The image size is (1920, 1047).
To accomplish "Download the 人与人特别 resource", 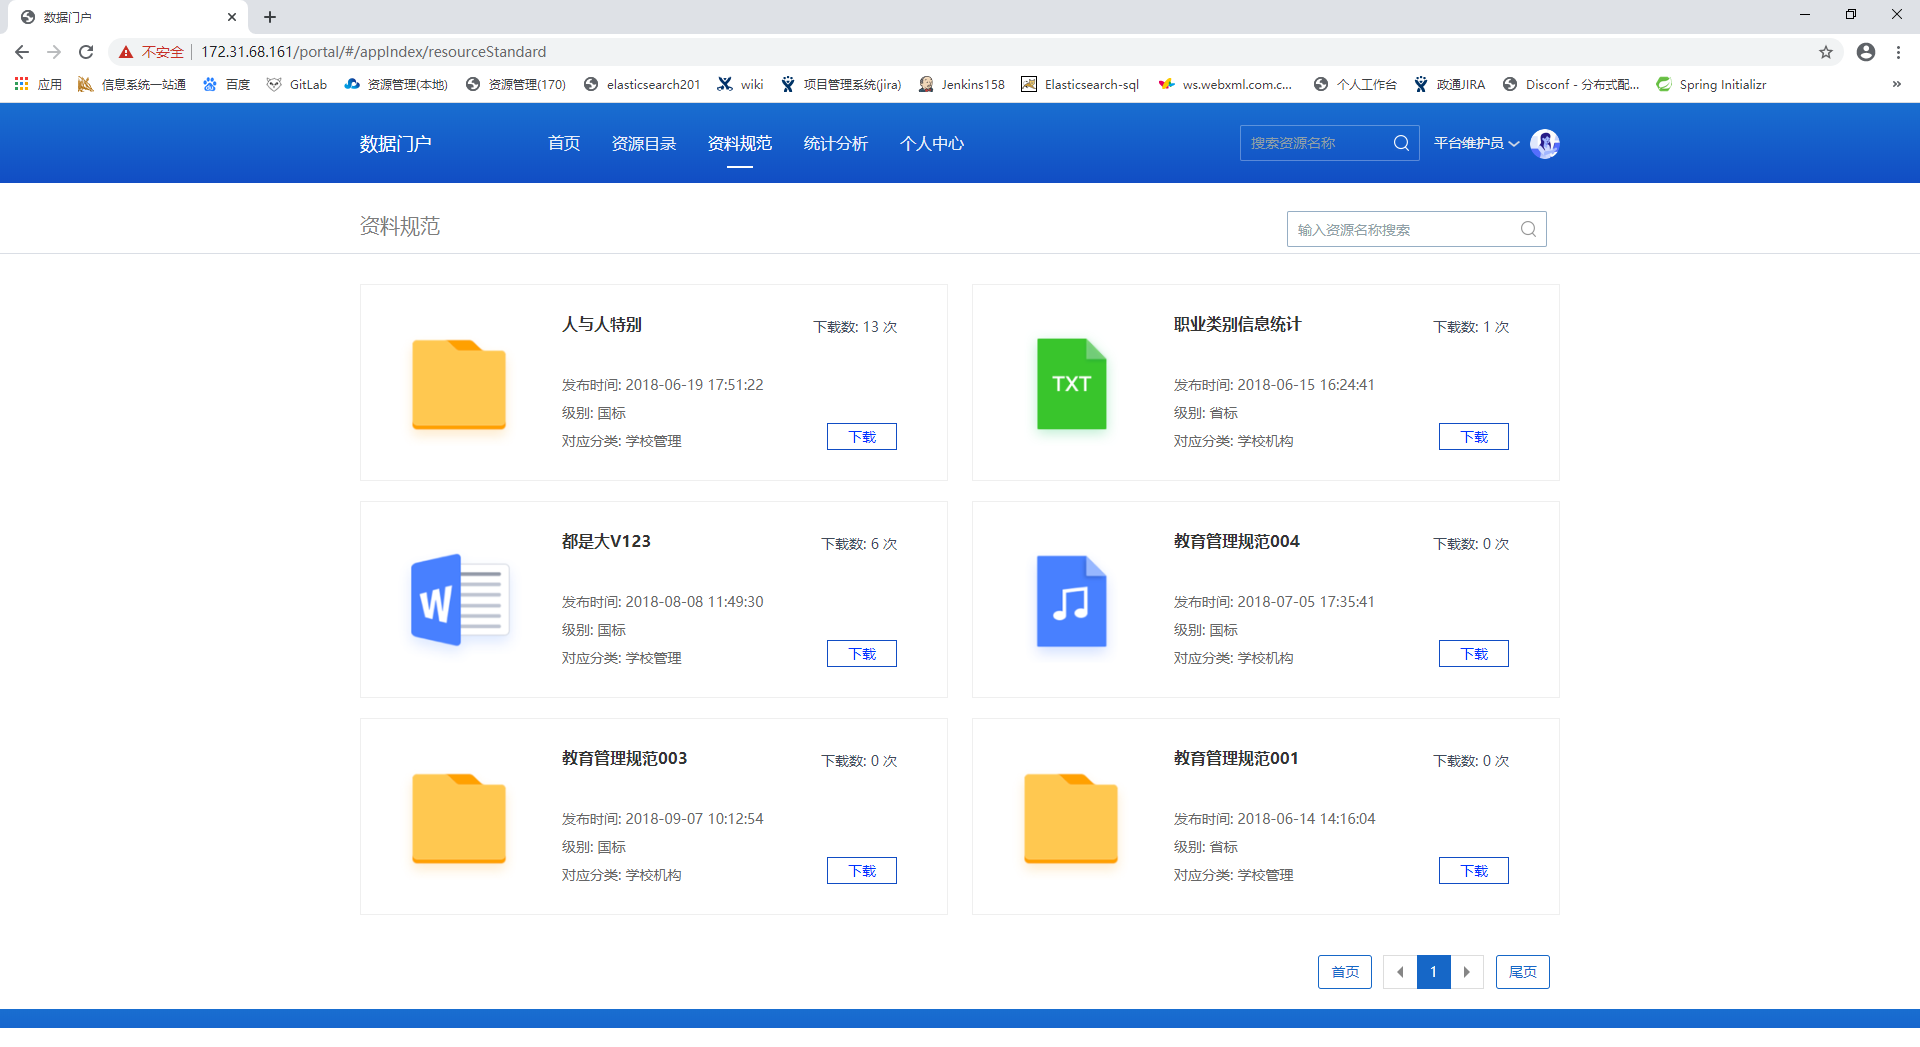I will [x=861, y=437].
